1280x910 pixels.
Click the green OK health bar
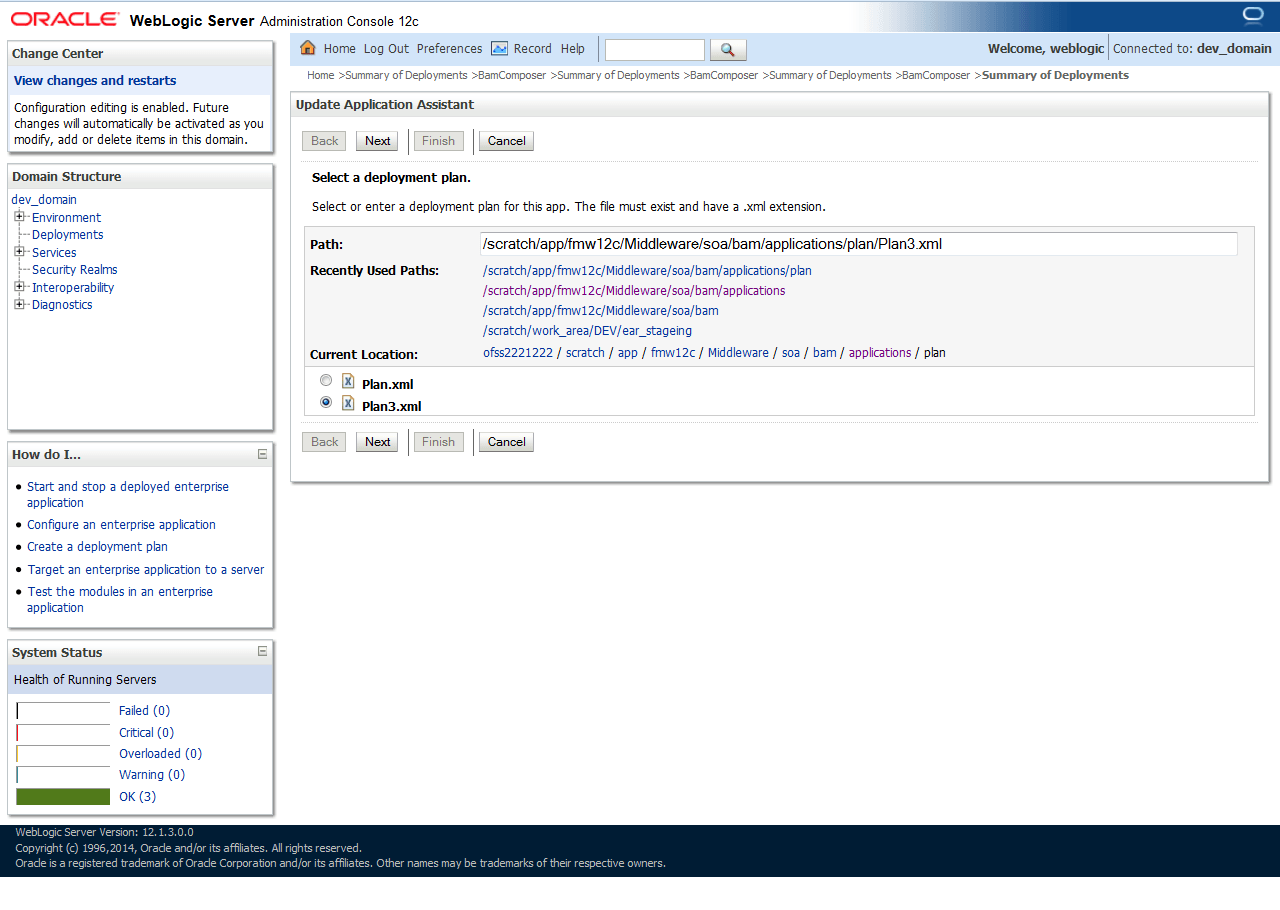click(x=63, y=797)
